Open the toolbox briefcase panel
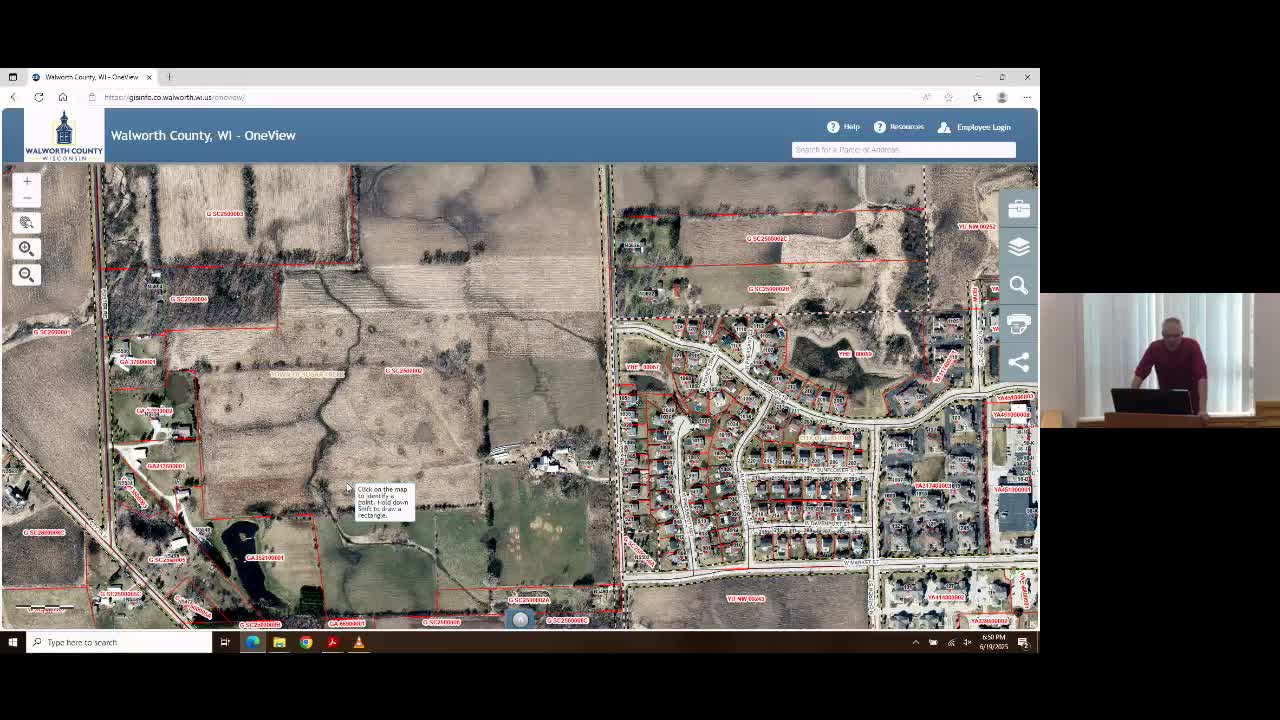Viewport: 1280px width, 720px height. (x=1019, y=208)
